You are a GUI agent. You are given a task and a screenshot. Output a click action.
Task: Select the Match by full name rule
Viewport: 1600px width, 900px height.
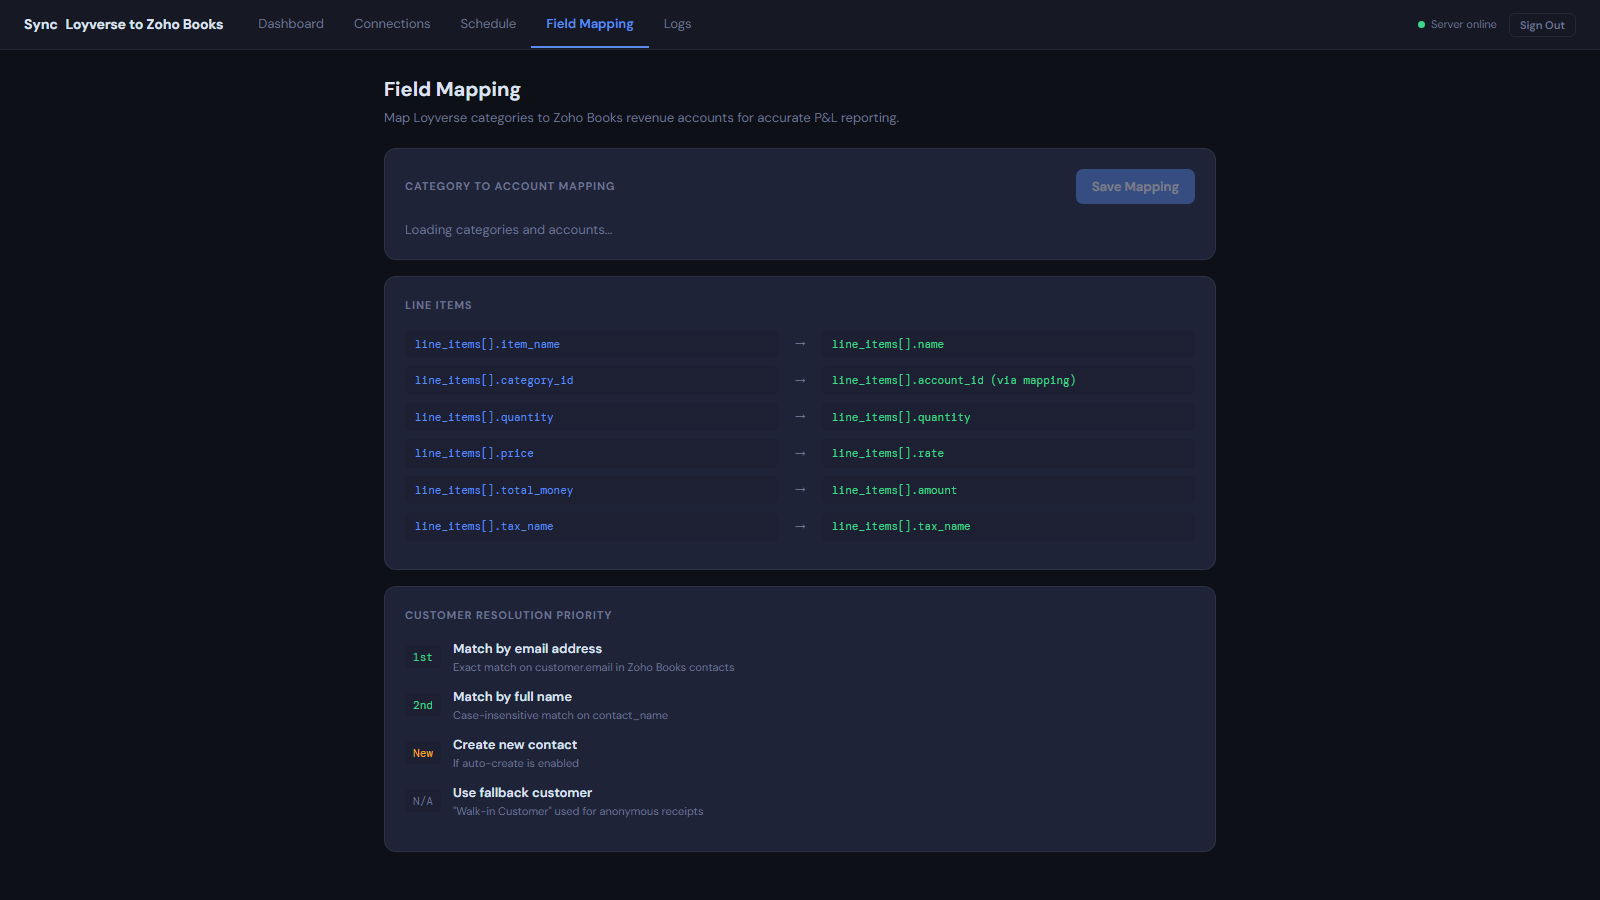pos(512,697)
